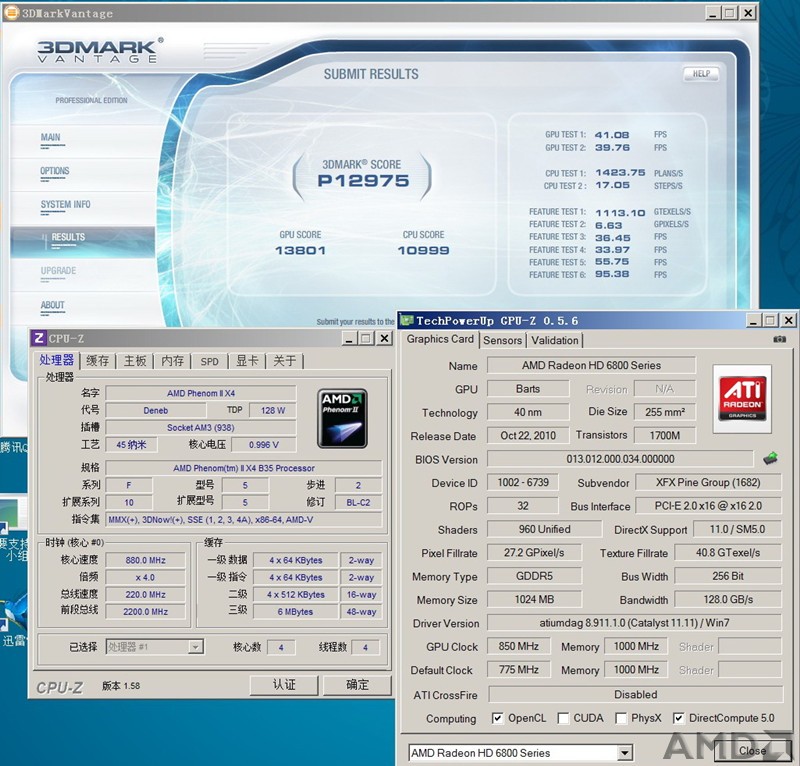Click the GPU-Z screenshot camera icon
The image size is (800, 766).
779,339
